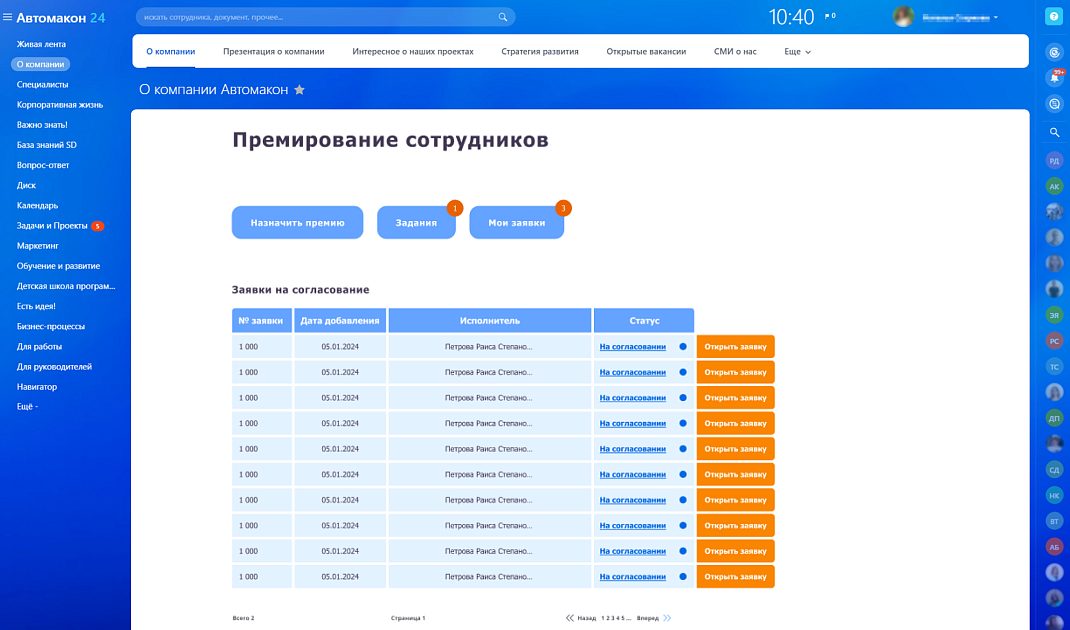Open the user profile dropdown arrow
Image resolution: width=1070 pixels, height=630 pixels.
(996, 18)
